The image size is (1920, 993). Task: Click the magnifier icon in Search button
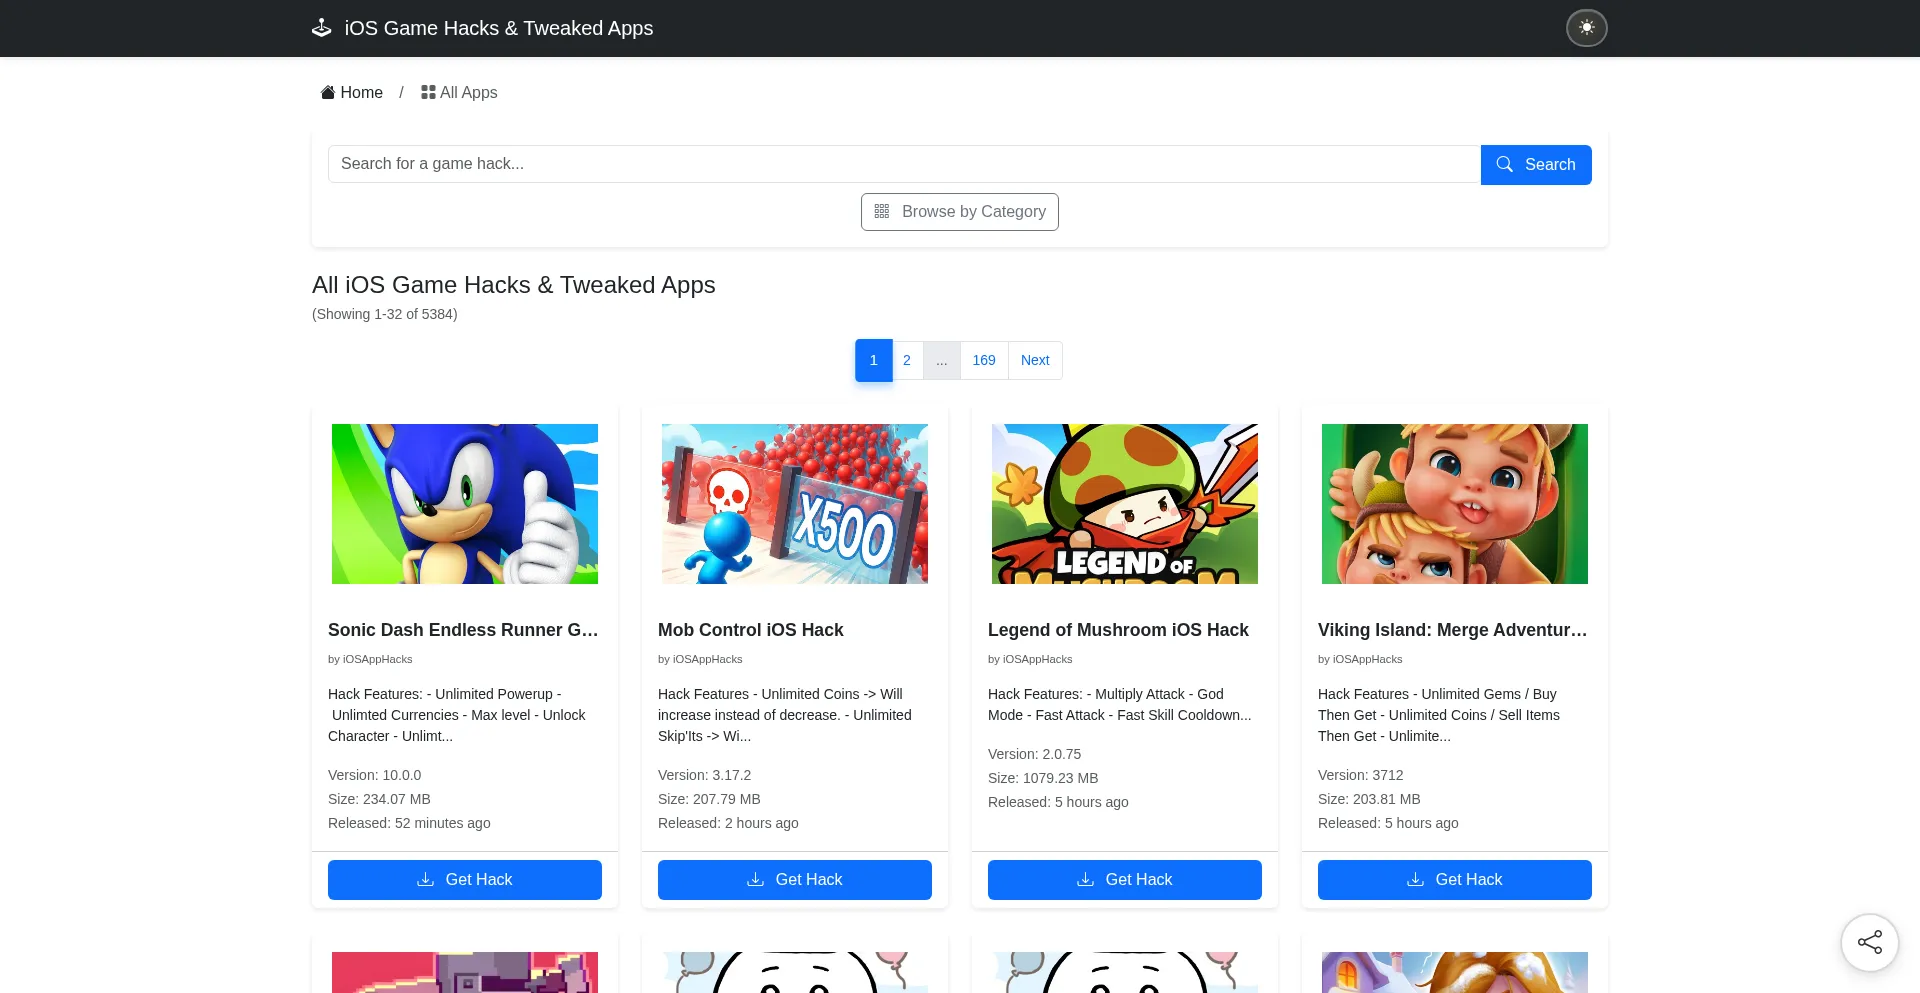(1504, 164)
